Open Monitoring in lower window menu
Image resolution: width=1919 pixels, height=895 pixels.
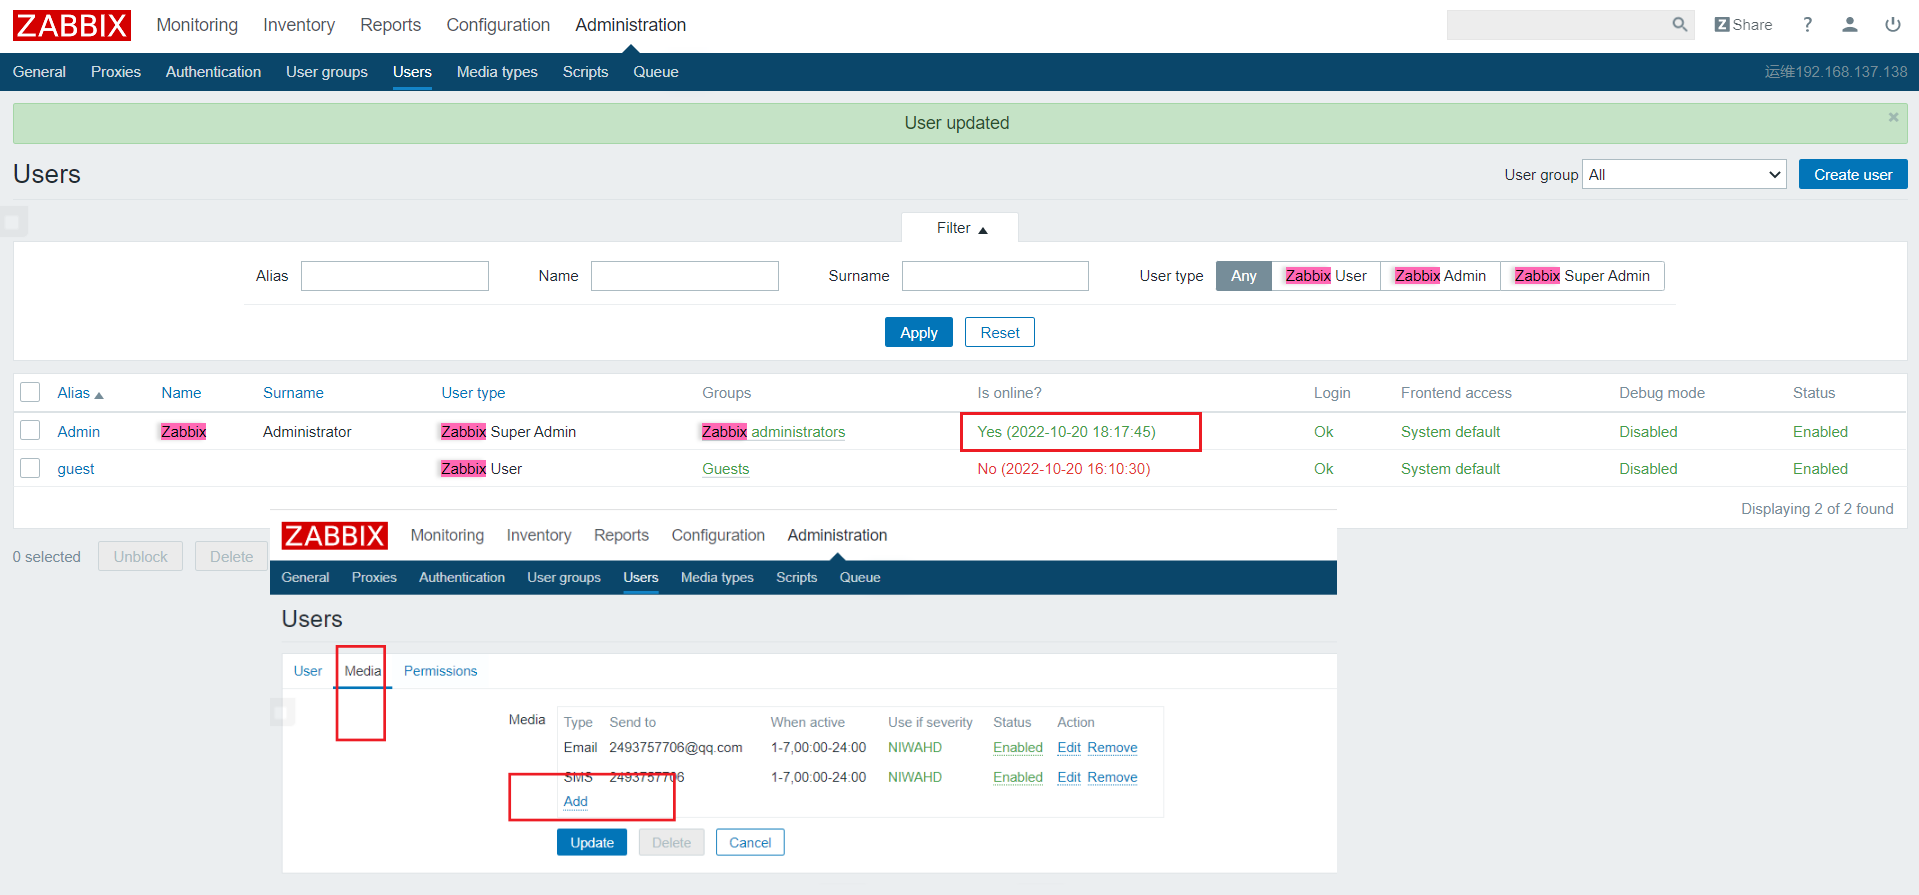coord(447,536)
